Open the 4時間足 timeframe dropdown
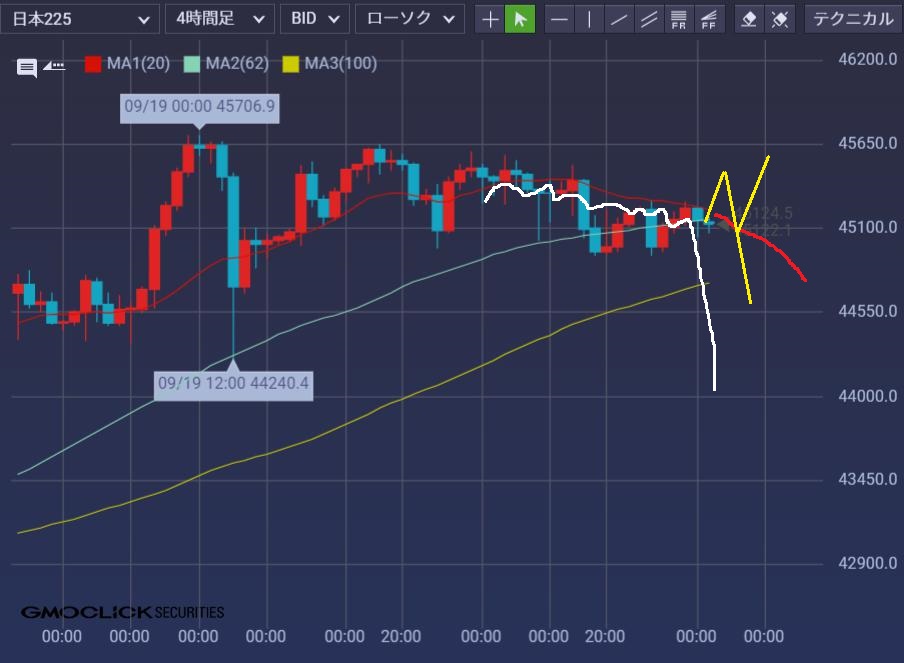The image size is (904, 663). tap(219, 19)
